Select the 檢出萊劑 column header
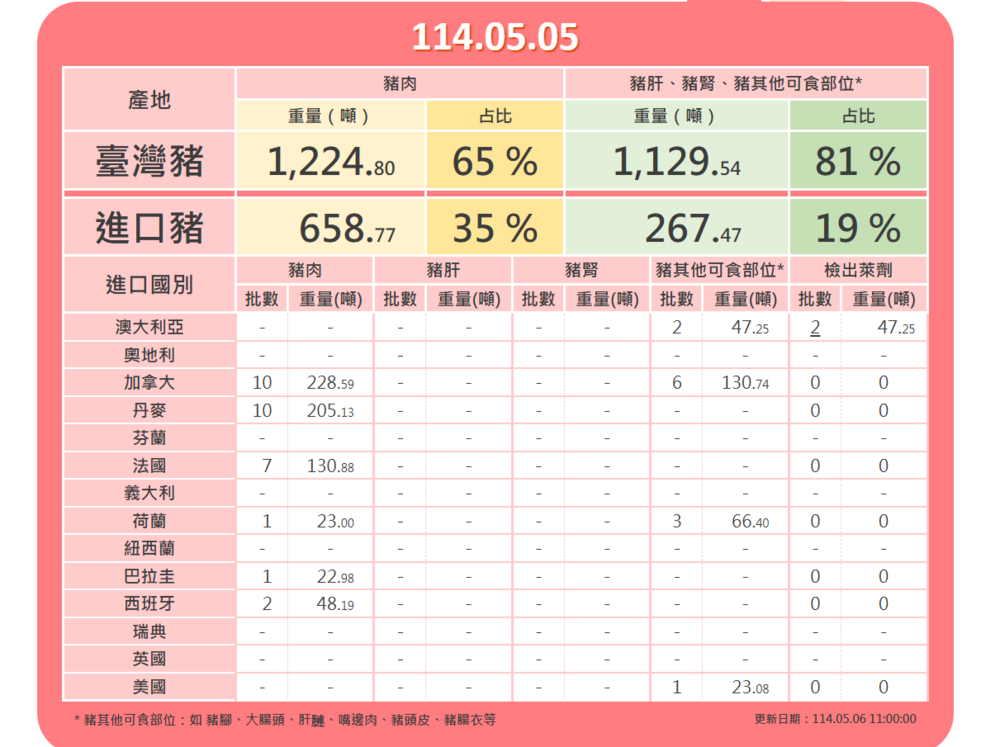The image size is (1000, 747). coord(860,269)
